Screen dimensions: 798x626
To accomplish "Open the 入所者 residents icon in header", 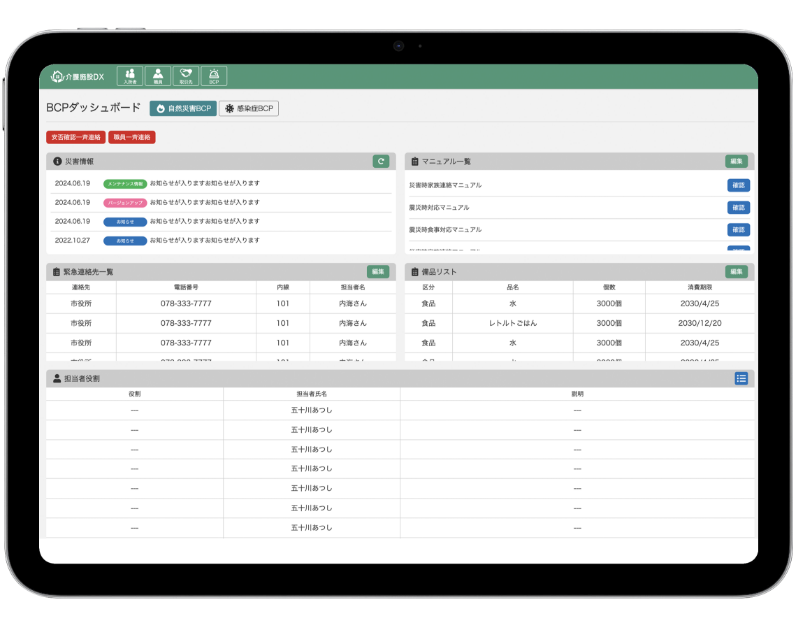I will point(130,76).
